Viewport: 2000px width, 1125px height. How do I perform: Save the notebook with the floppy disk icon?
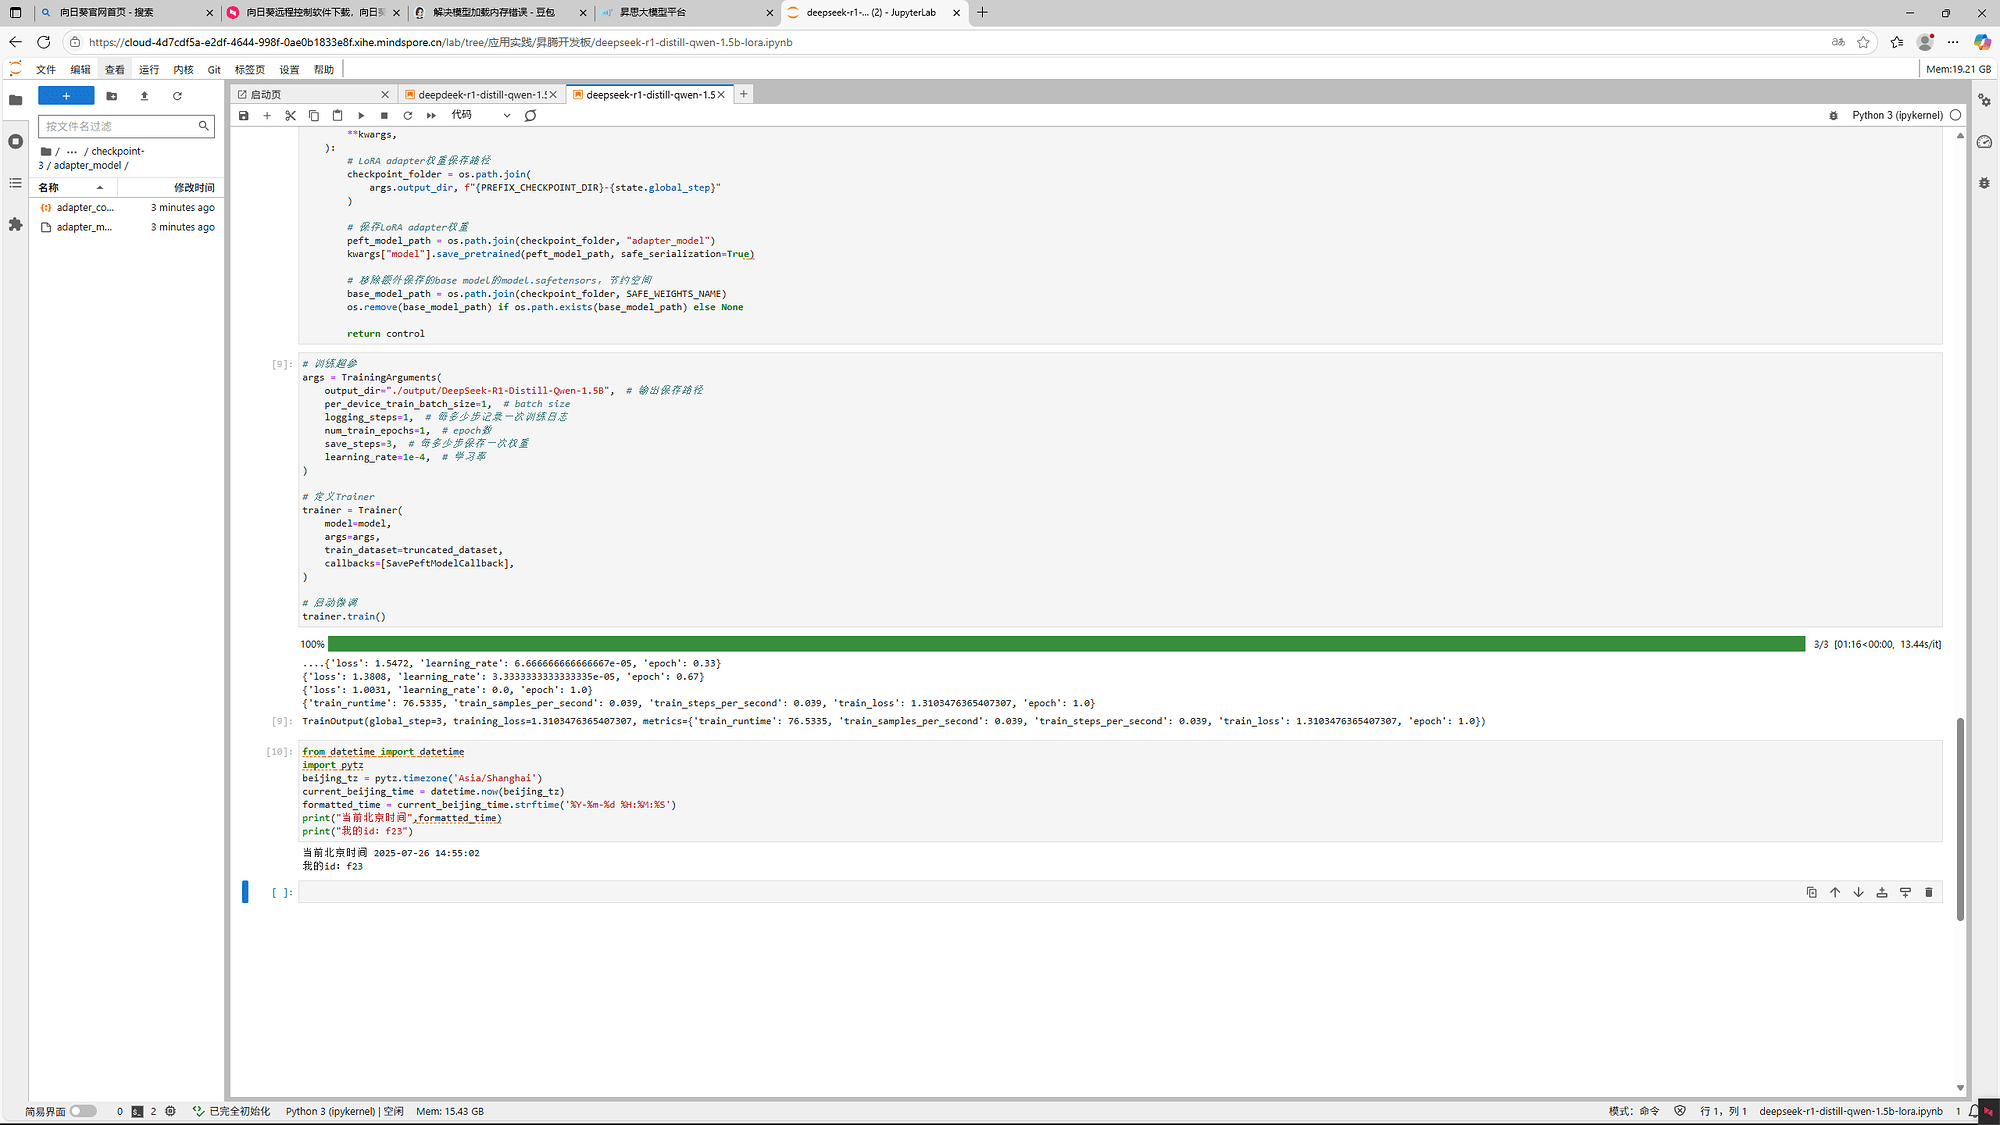coord(243,116)
